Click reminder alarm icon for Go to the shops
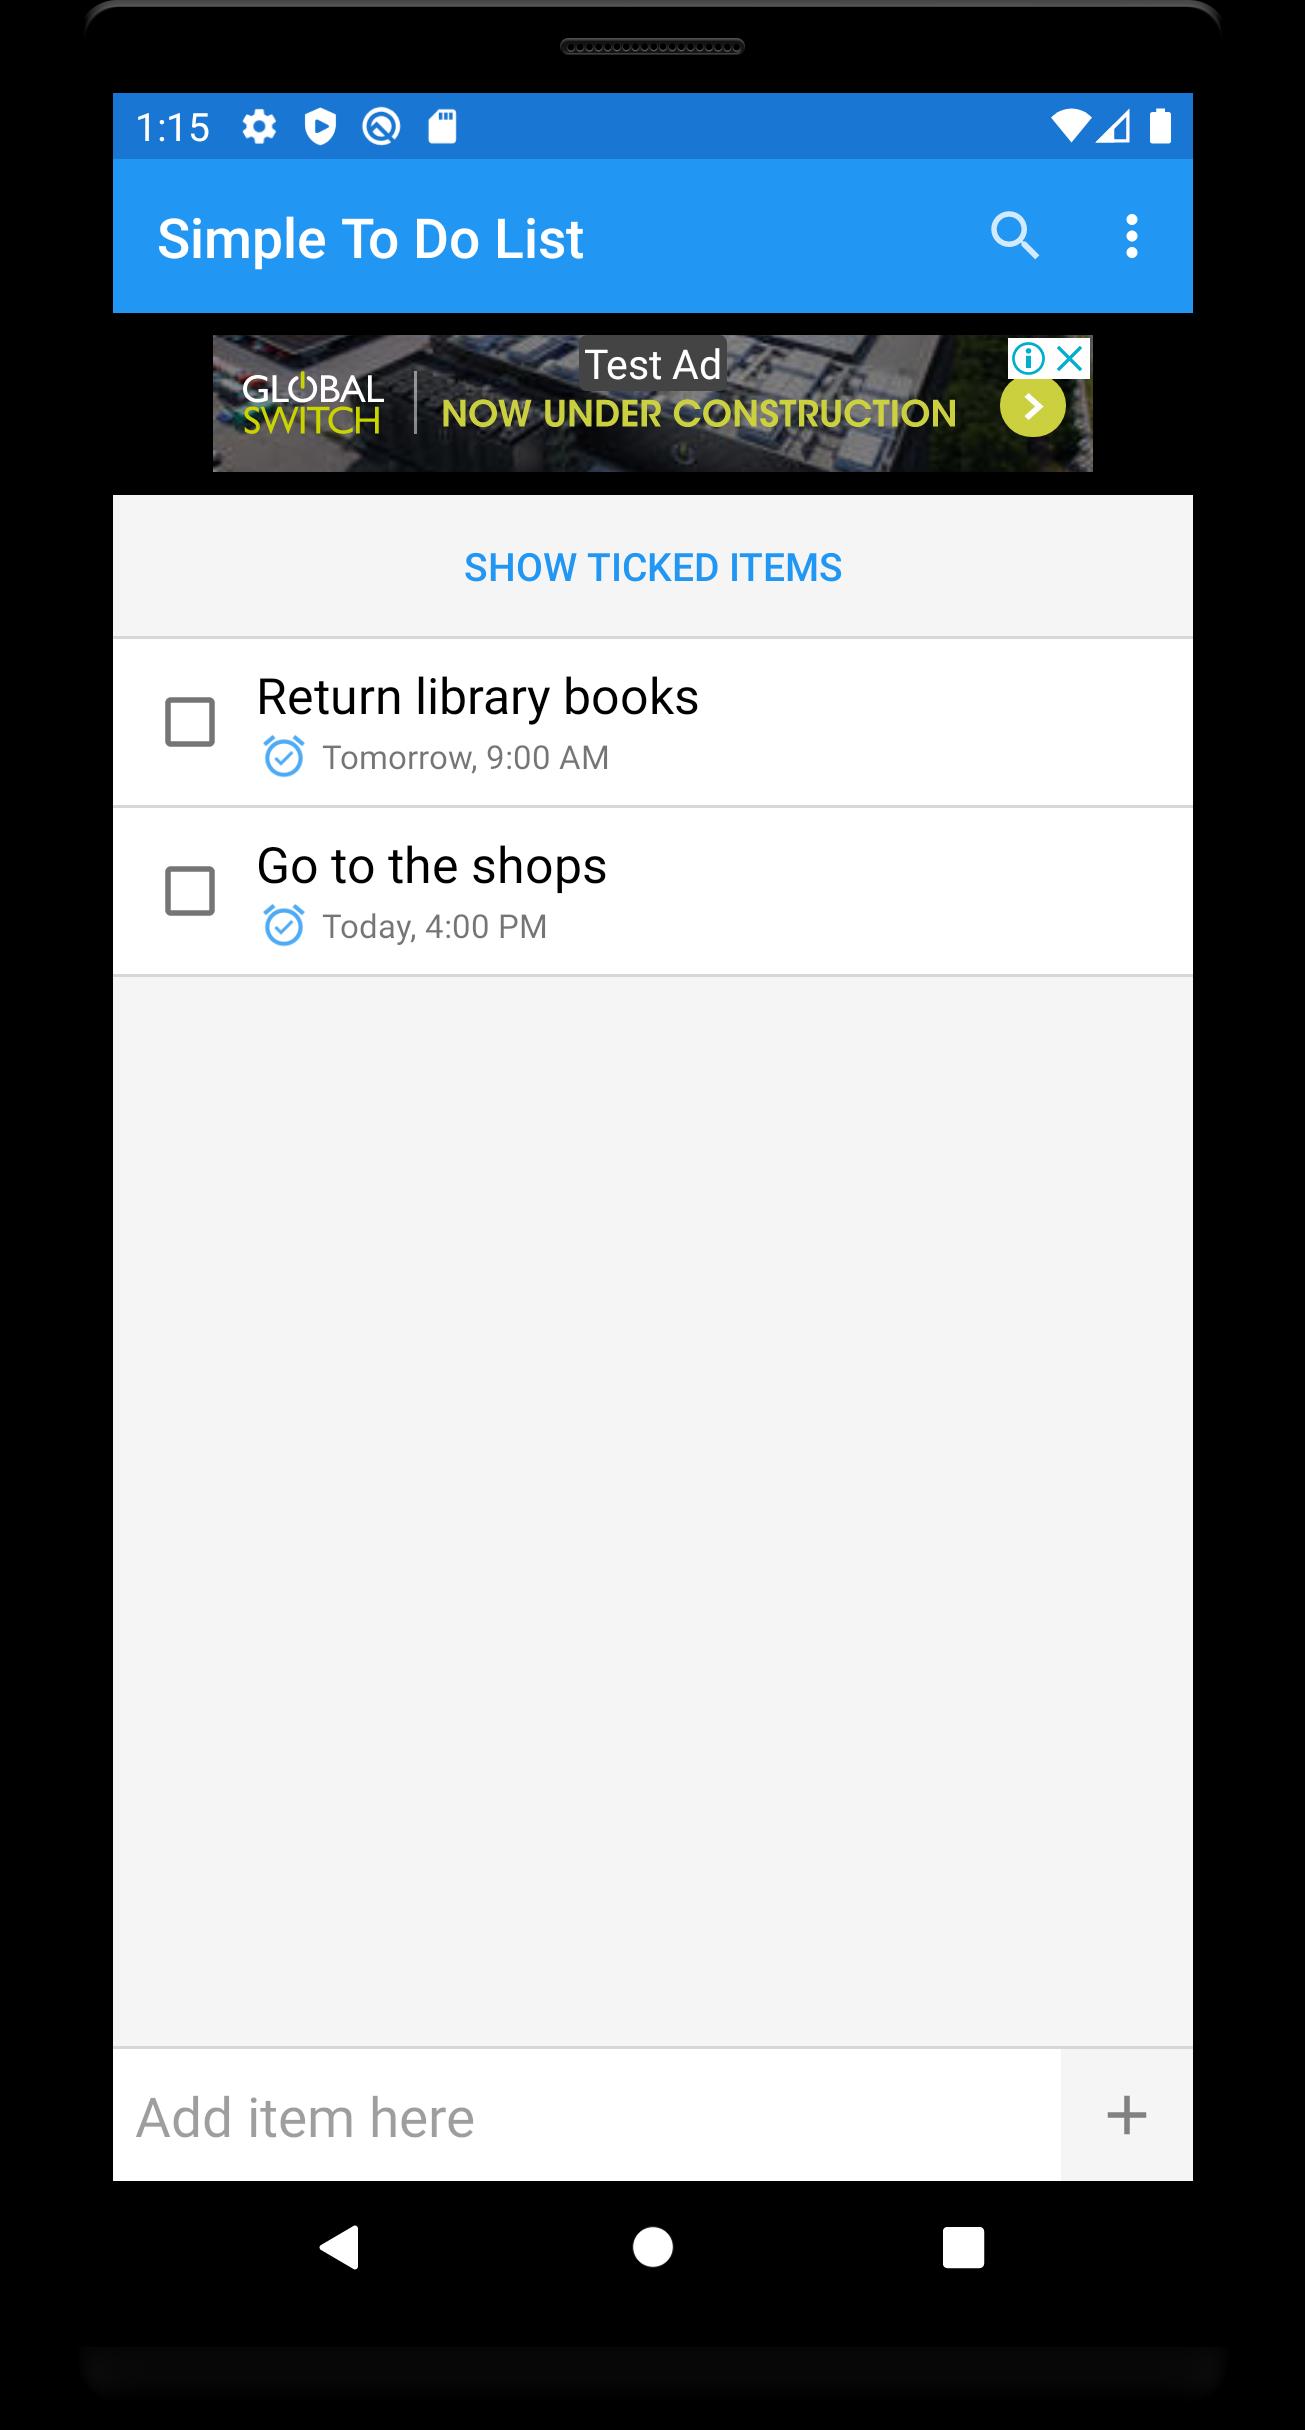Screen dimensions: 1305x2430 [283, 926]
